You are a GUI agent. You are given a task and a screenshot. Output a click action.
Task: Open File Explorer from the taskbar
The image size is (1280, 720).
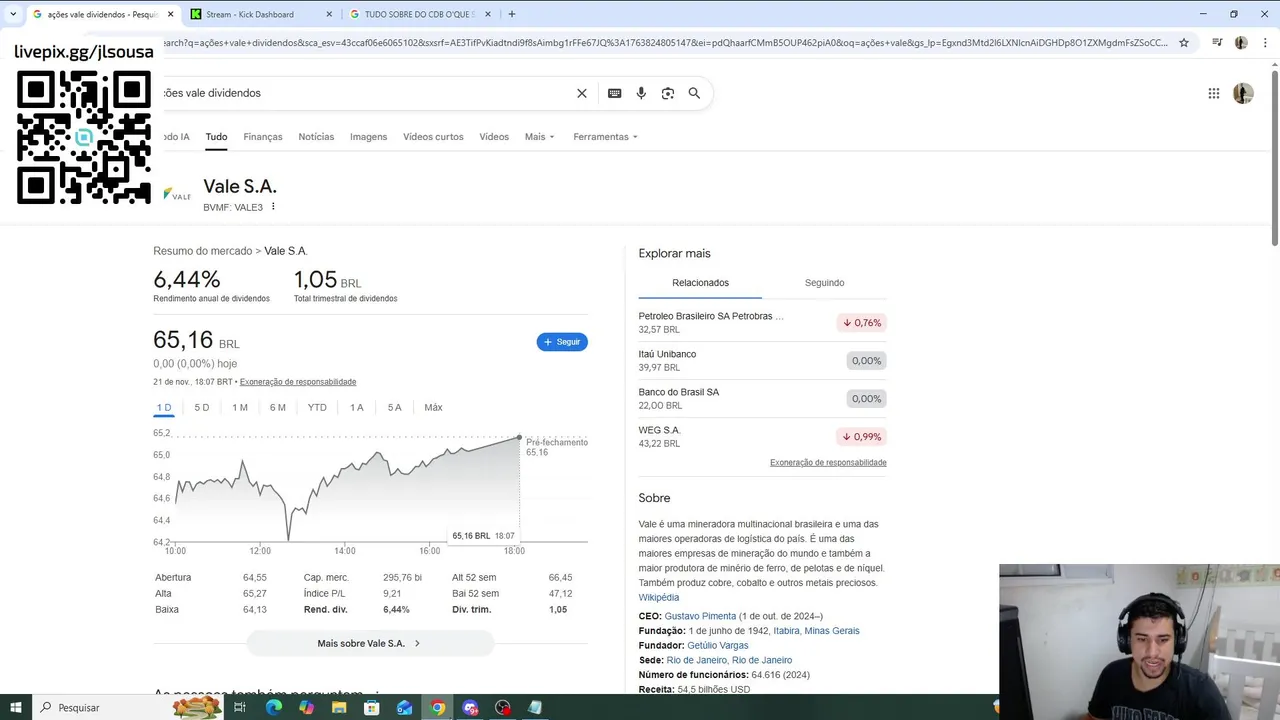(339, 707)
